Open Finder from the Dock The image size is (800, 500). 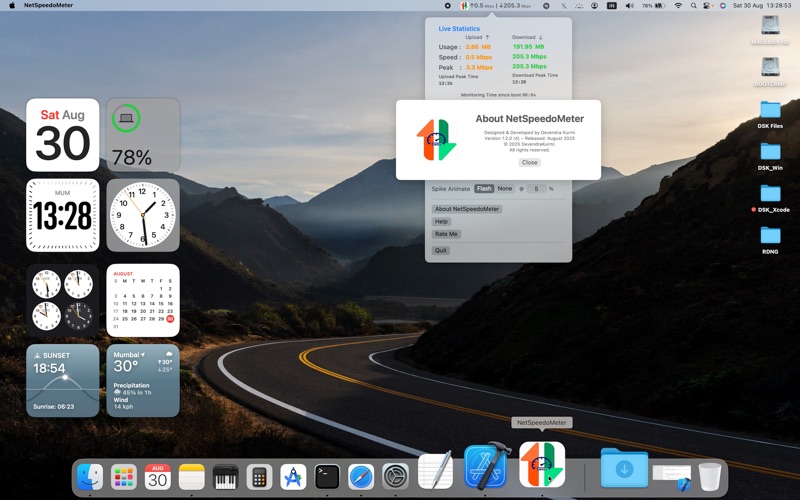pyautogui.click(x=89, y=477)
